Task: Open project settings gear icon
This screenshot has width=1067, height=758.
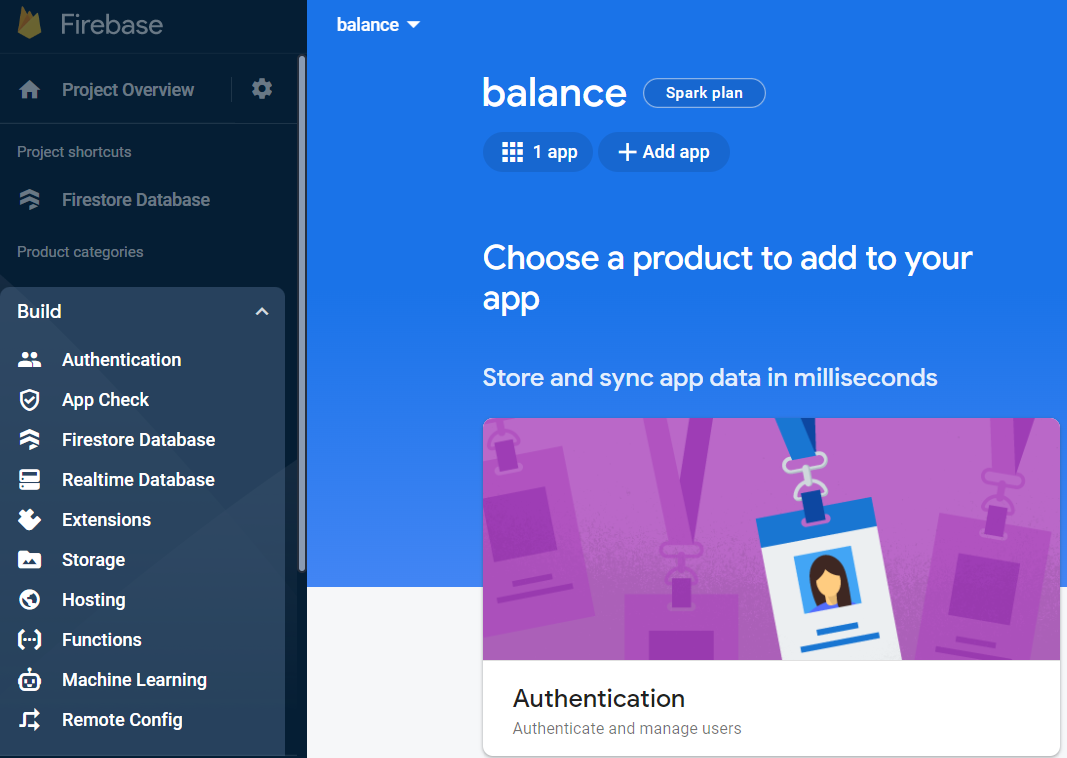Action: pyautogui.click(x=262, y=88)
